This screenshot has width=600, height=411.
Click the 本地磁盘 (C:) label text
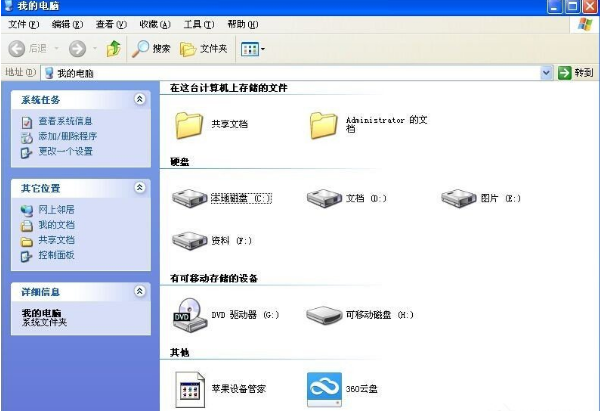(x=241, y=198)
